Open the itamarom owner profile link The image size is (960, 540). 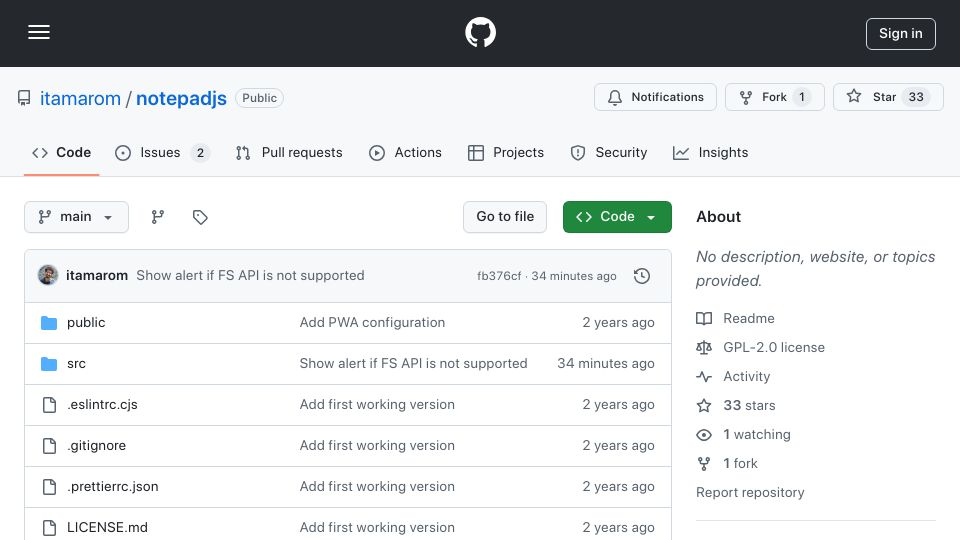(80, 98)
